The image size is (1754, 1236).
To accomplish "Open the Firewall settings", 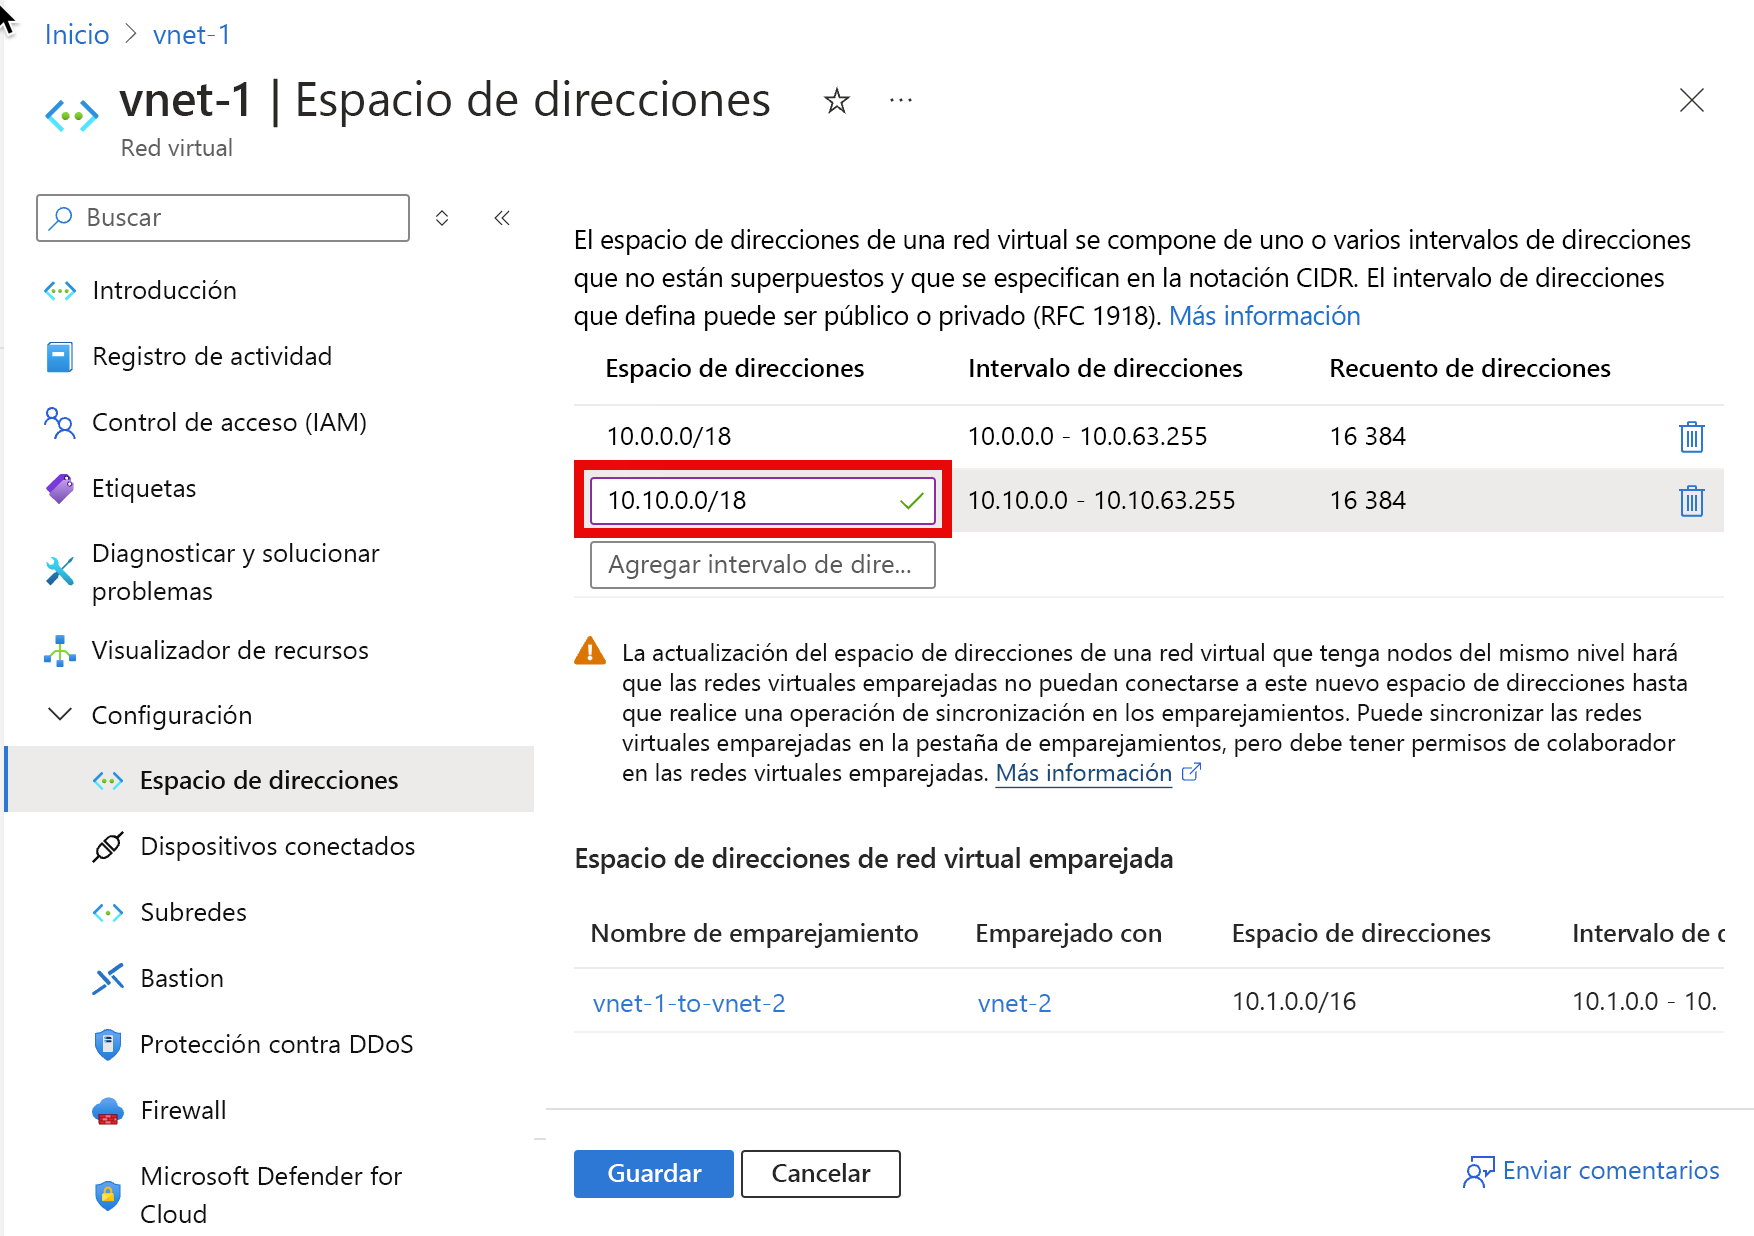I will click(183, 1110).
